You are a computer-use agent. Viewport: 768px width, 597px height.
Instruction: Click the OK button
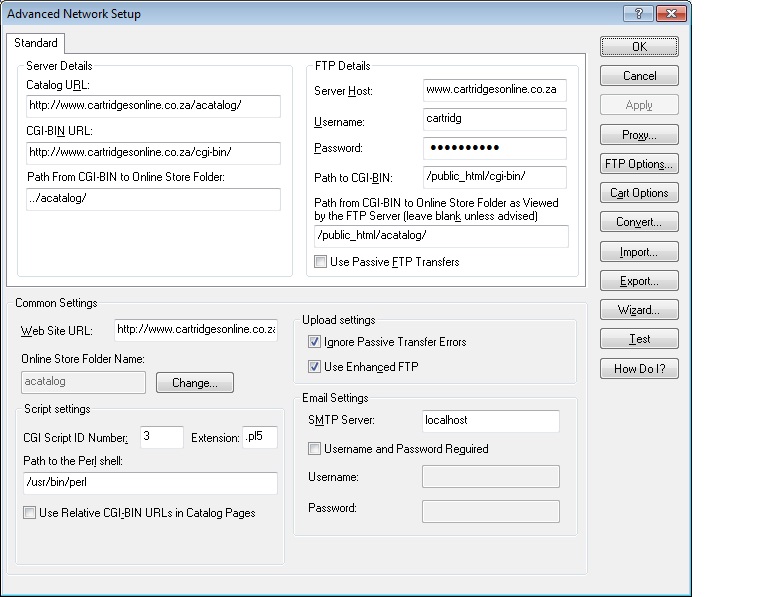tap(639, 47)
